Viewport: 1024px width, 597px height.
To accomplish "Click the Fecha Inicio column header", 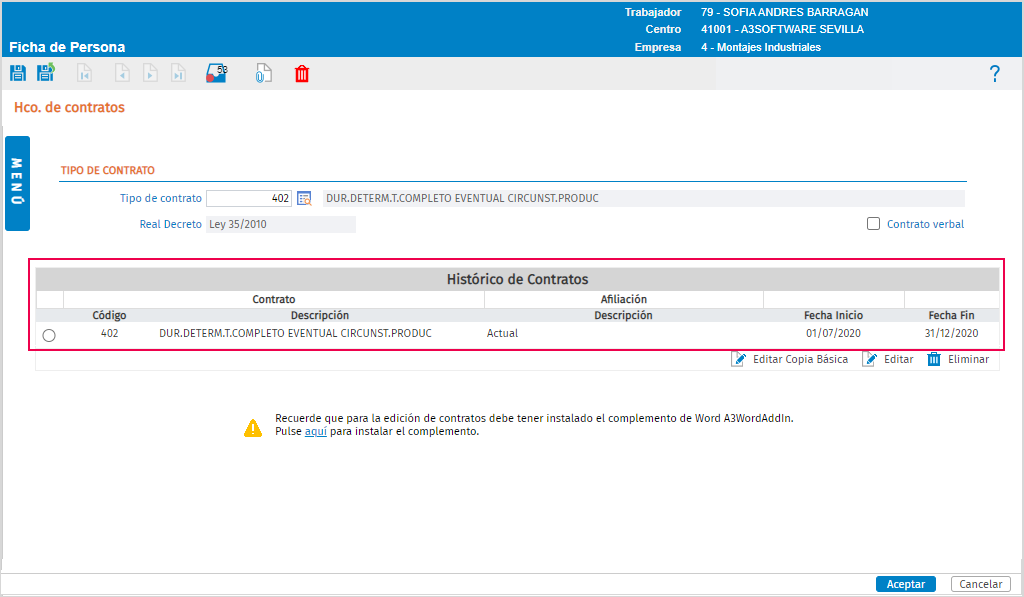I will point(833,315).
